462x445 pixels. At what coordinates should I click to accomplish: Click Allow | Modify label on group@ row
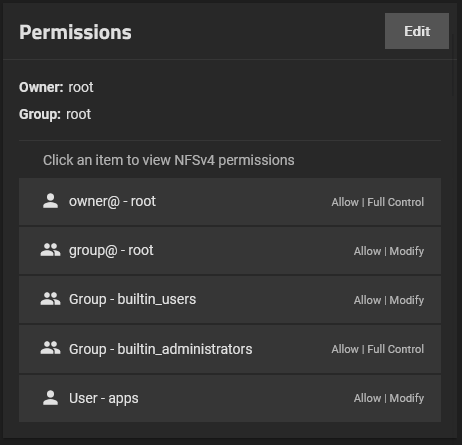point(389,251)
